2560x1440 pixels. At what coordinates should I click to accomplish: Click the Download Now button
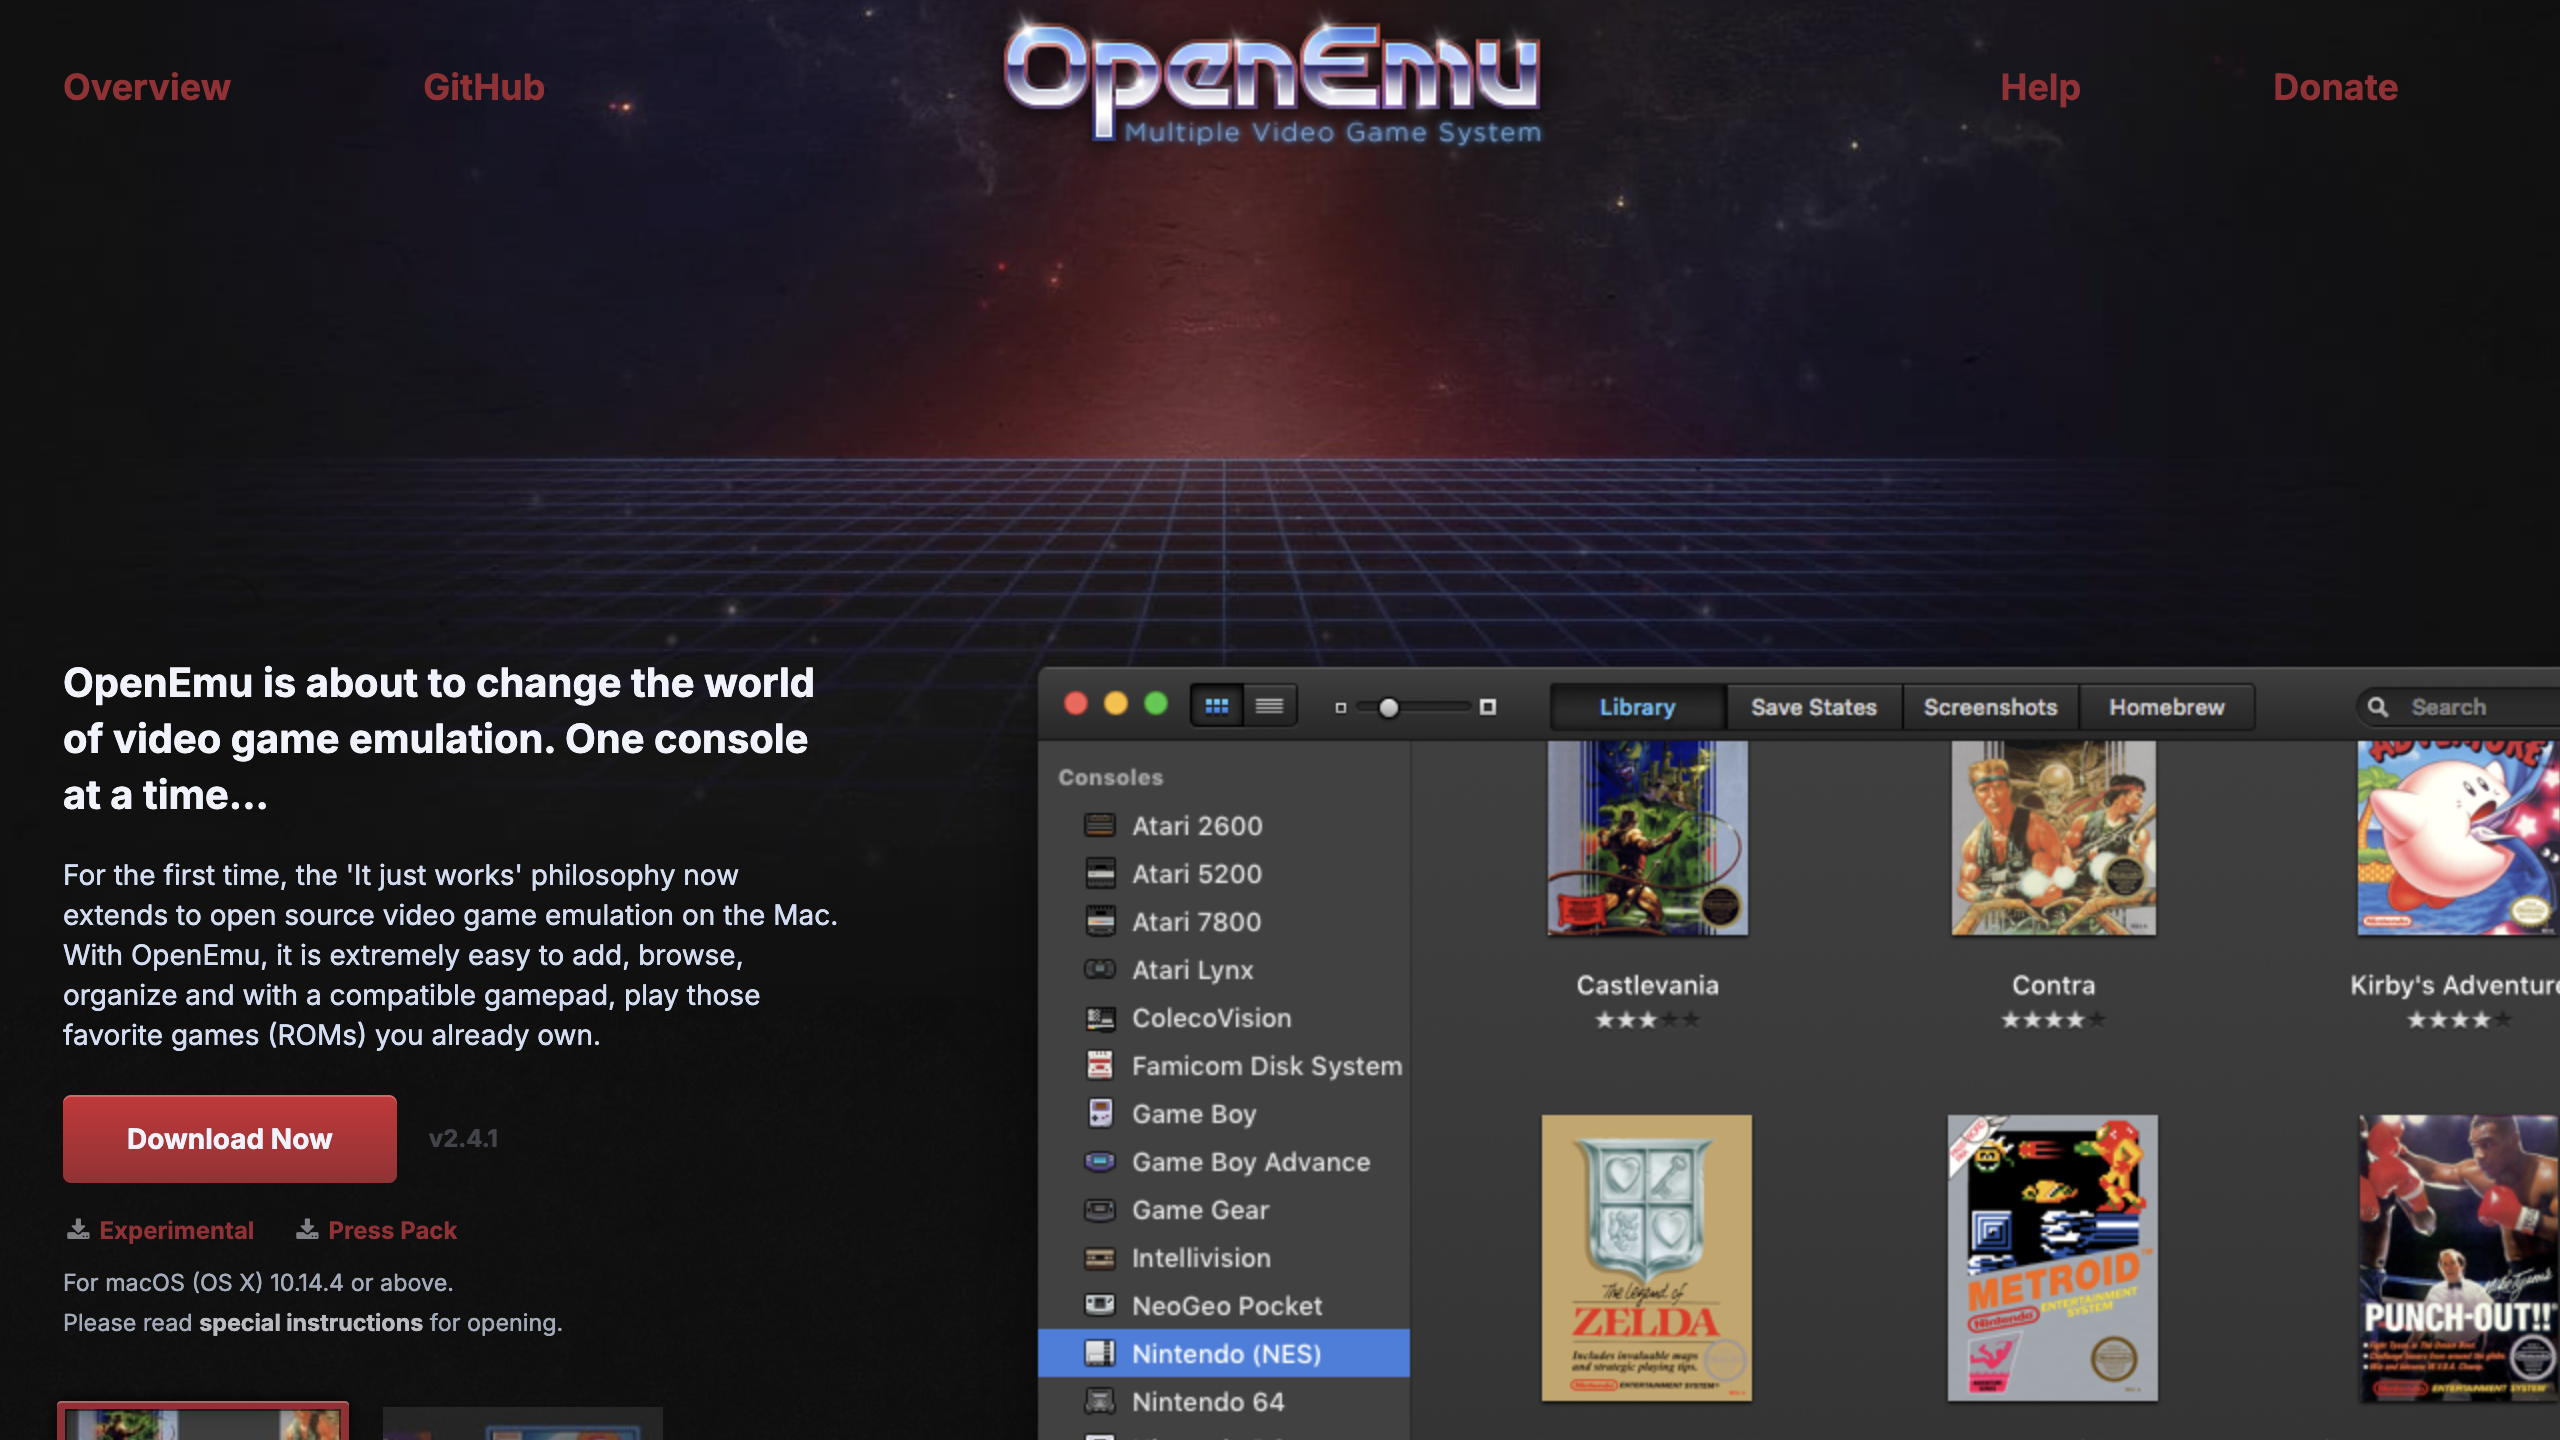coord(230,1139)
